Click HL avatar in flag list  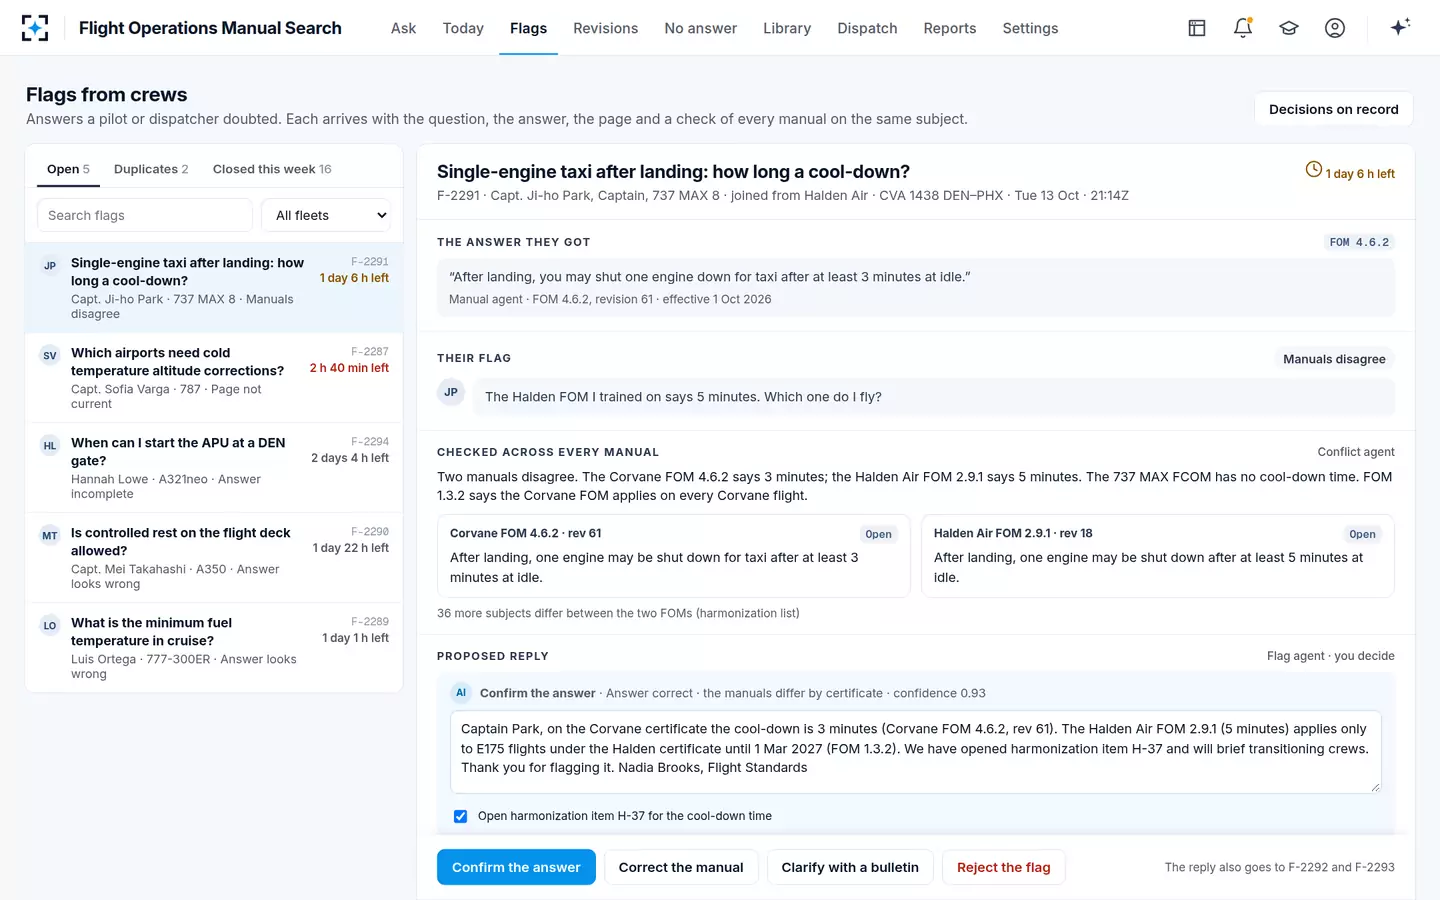coord(50,445)
